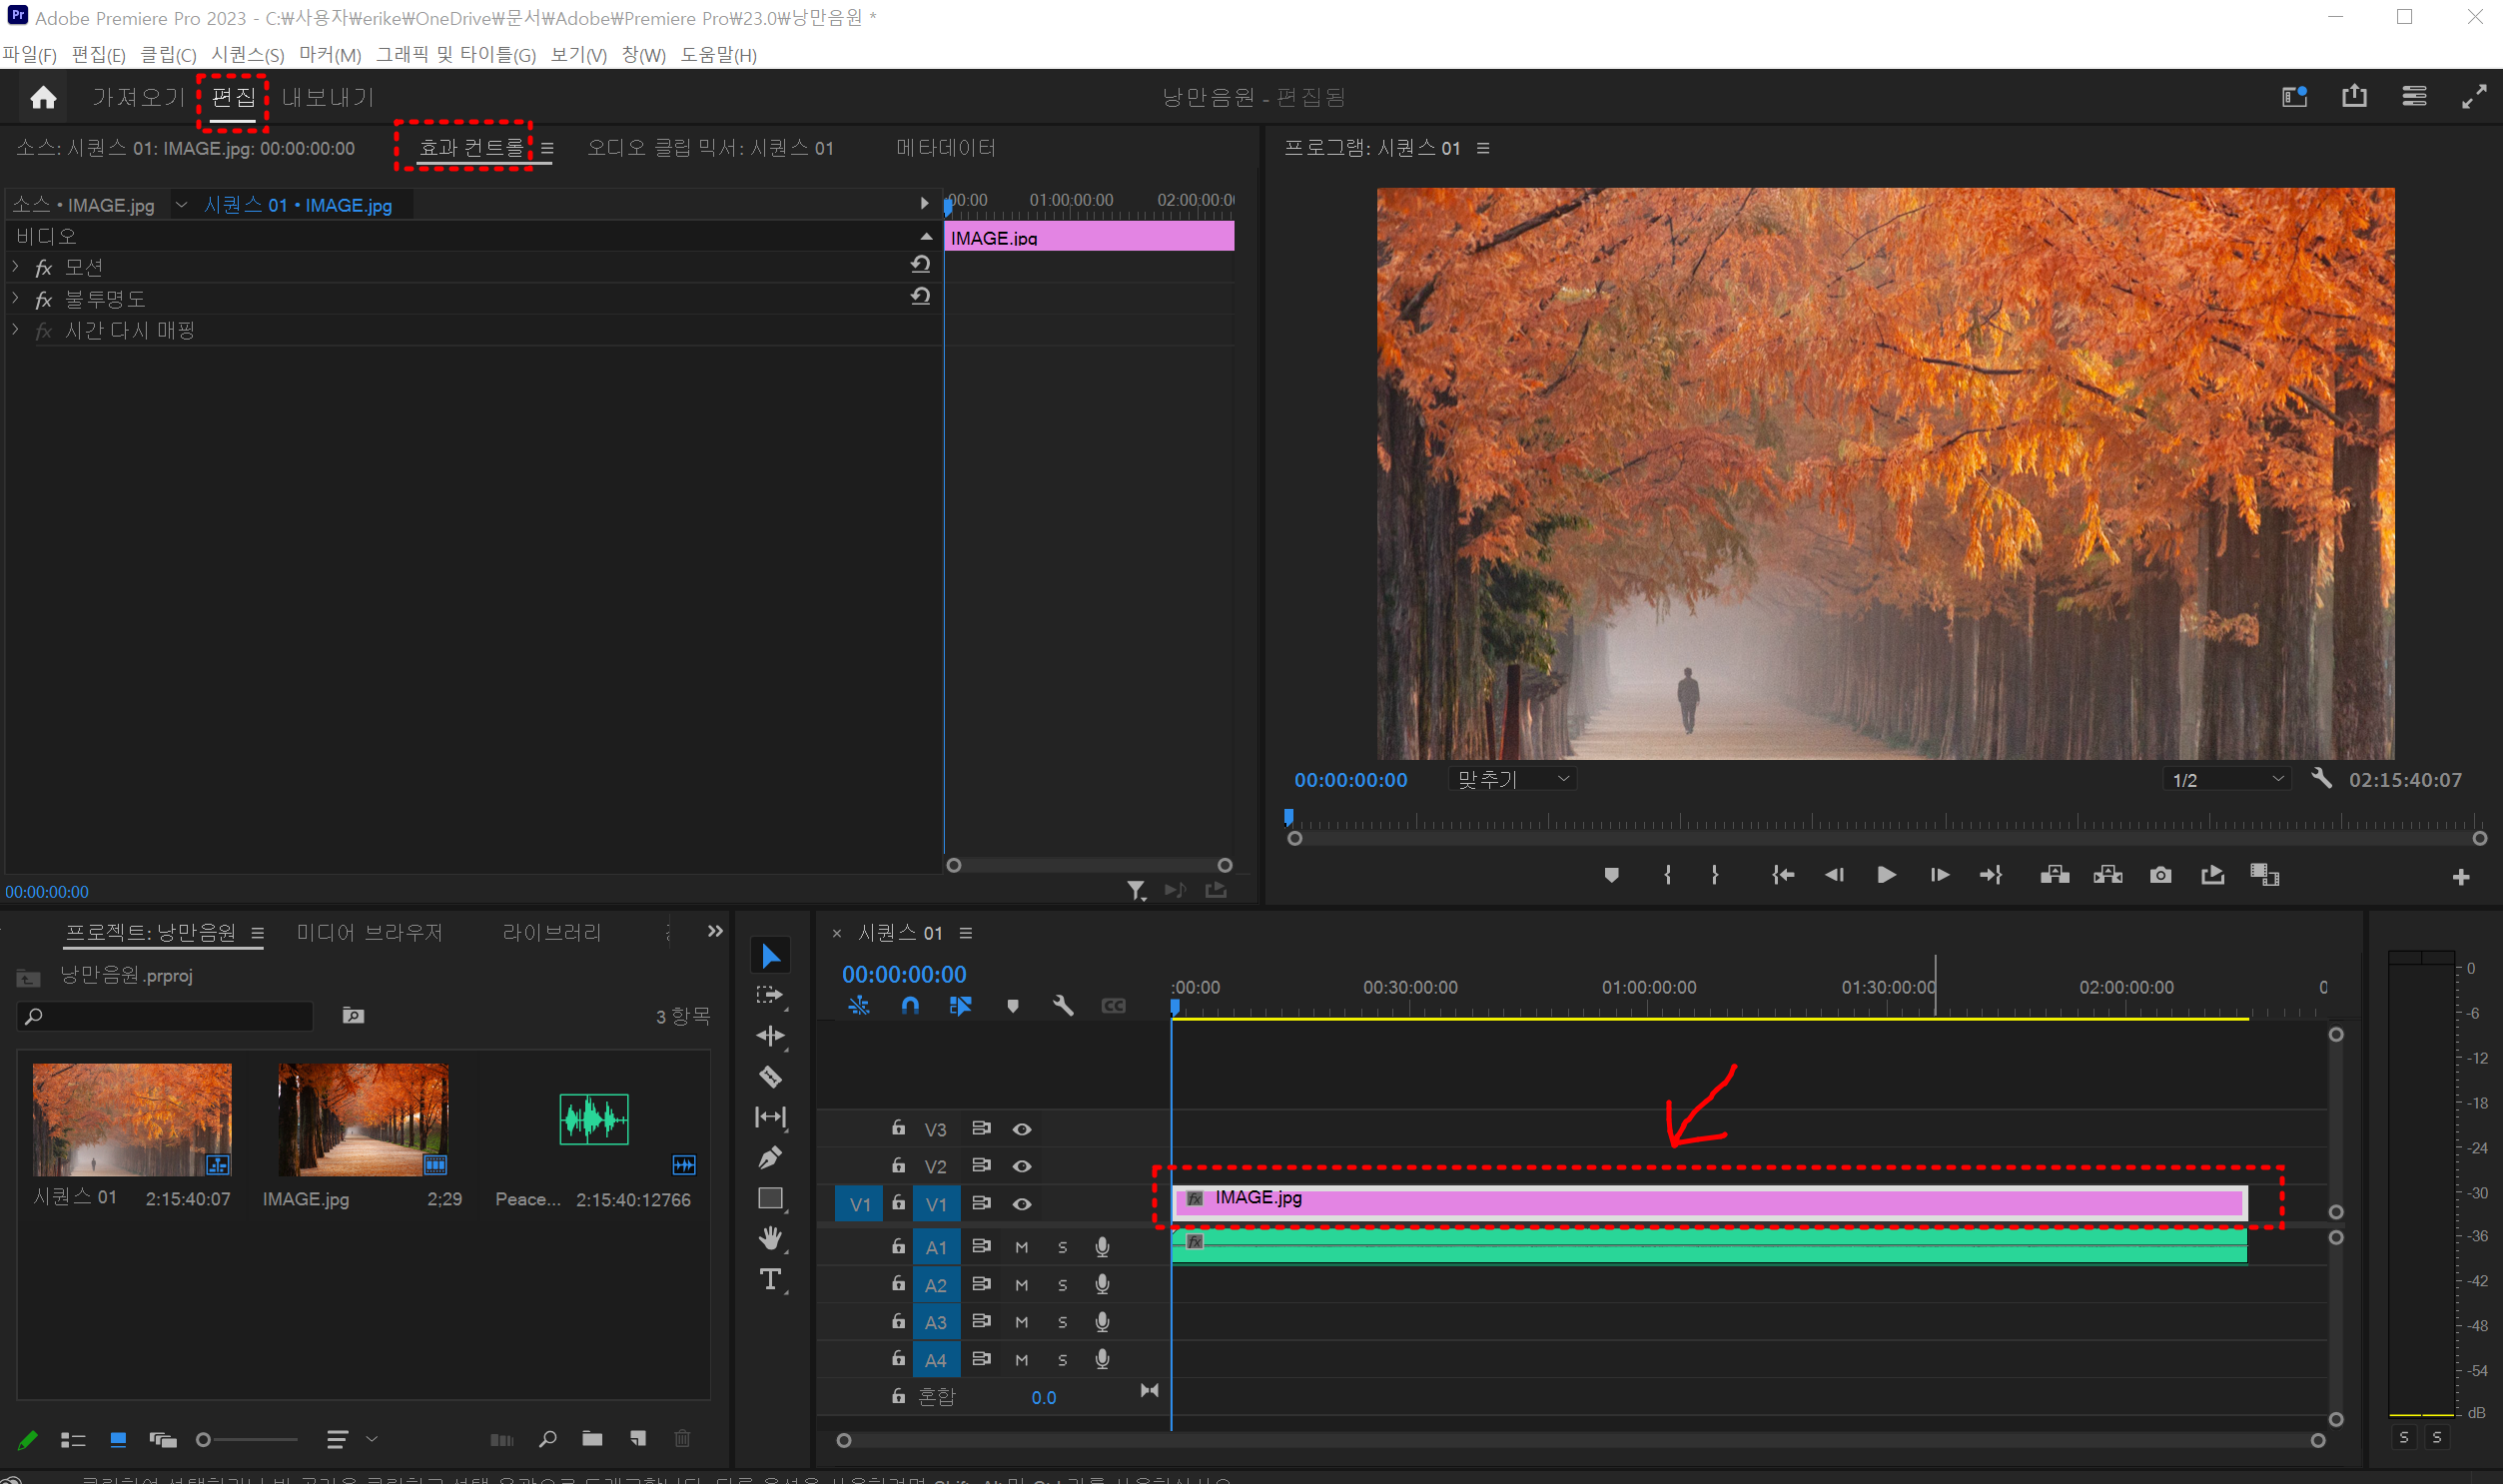Open the 시퀀스(S) menu
The image size is (2503, 1484).
(247, 55)
